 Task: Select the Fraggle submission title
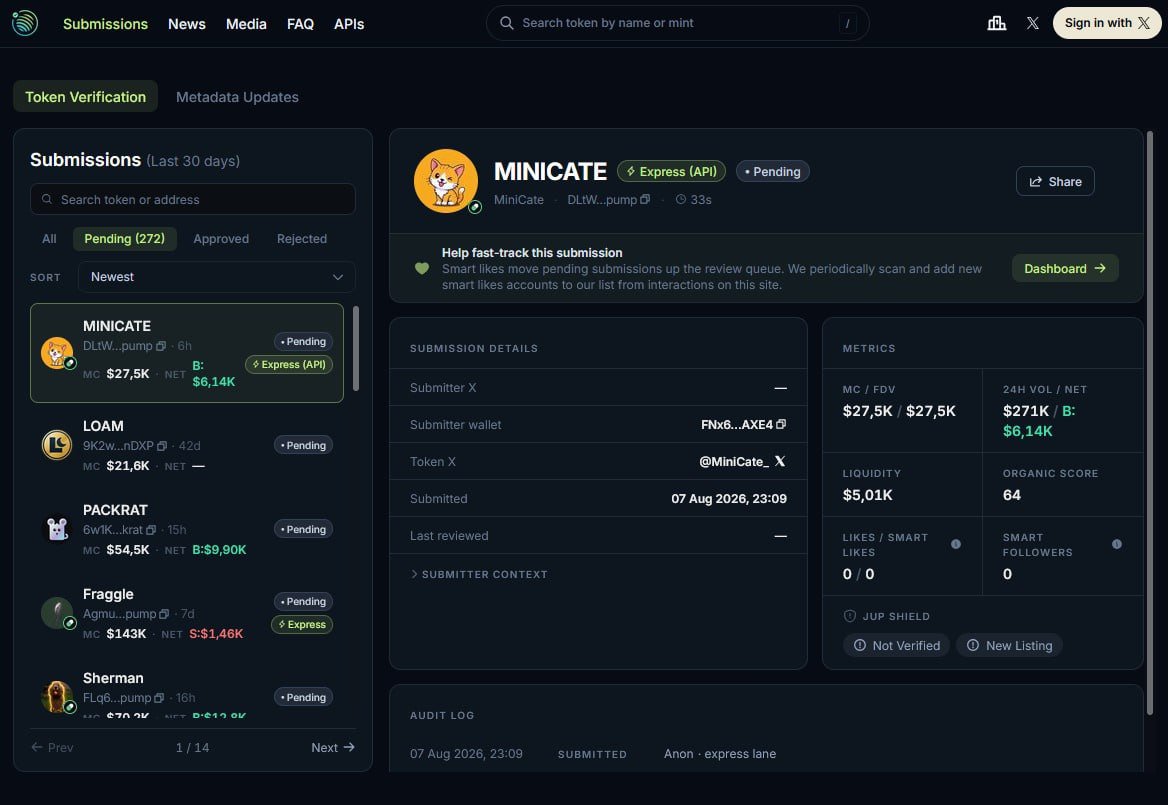pos(108,594)
